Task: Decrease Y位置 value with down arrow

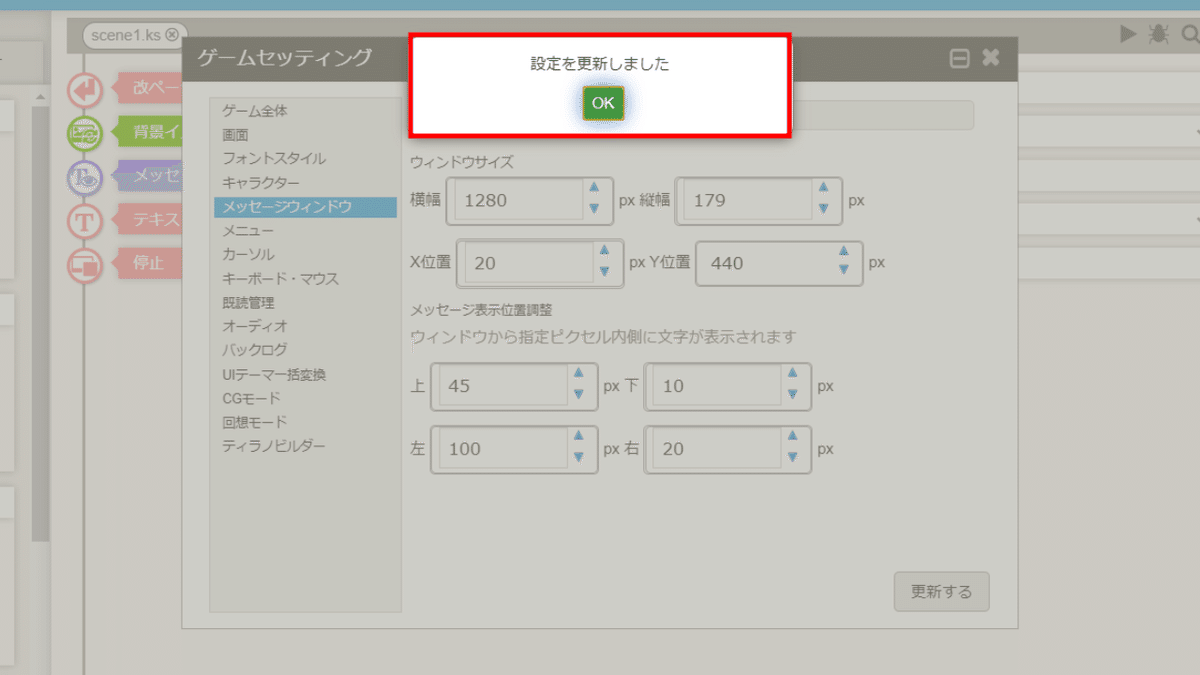Action: click(844, 269)
